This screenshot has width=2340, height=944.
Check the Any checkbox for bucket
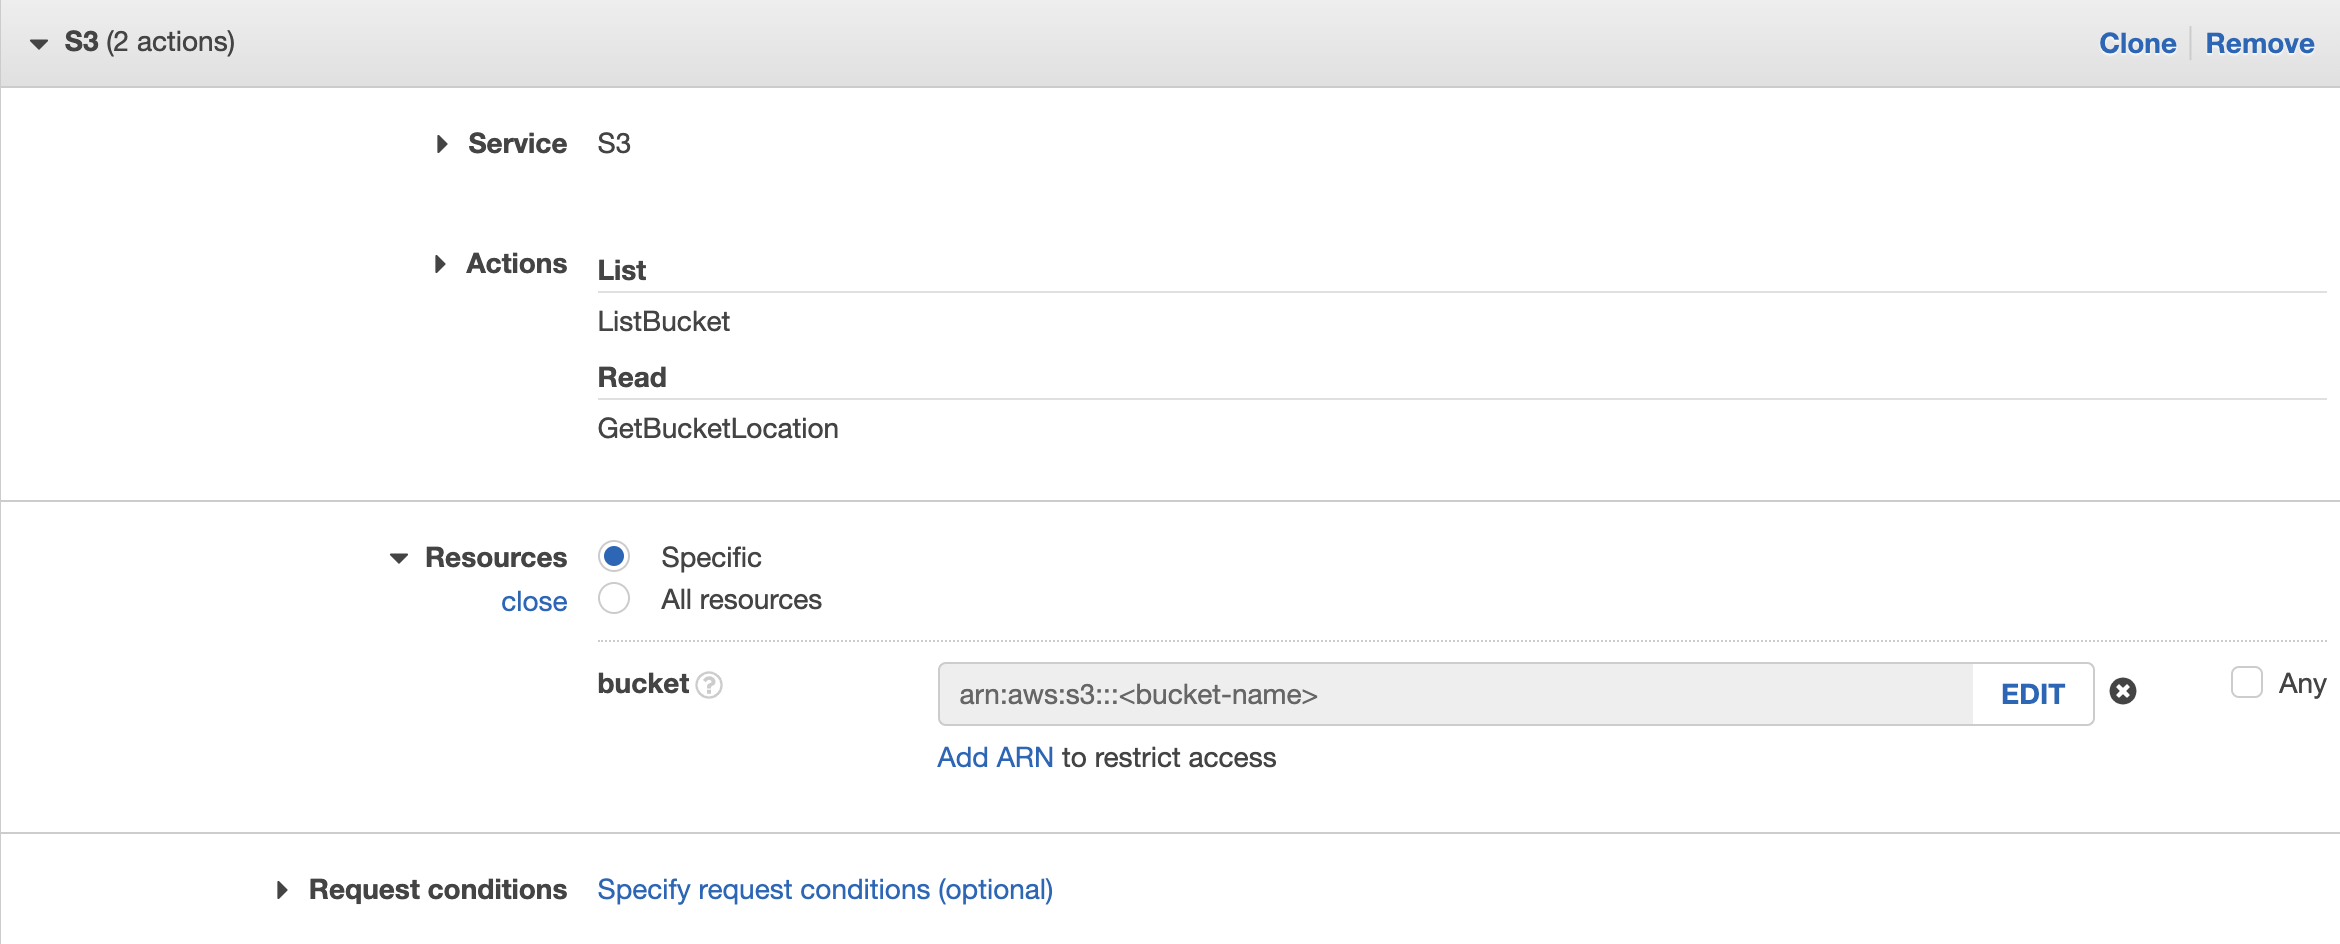2246,683
